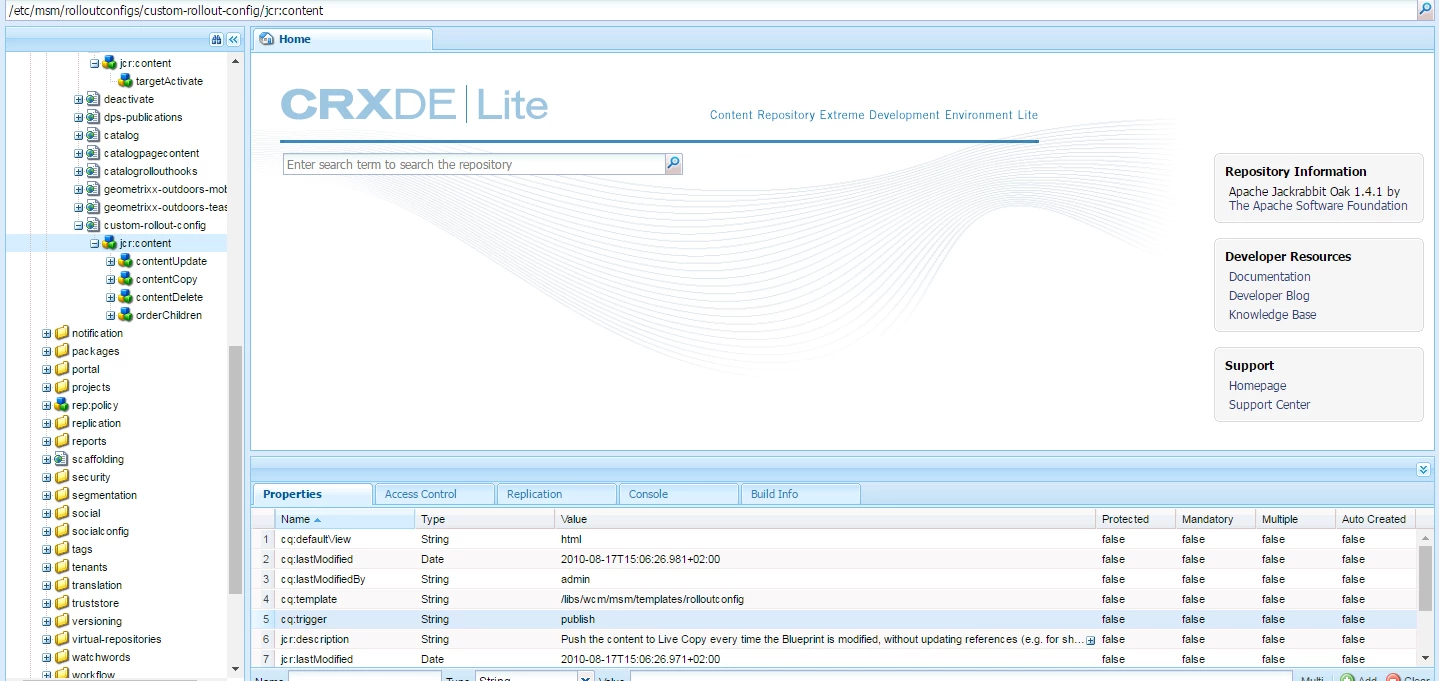The height and width of the screenshot is (681, 1439).
Task: Open the Support Homepage link
Action: point(1258,386)
